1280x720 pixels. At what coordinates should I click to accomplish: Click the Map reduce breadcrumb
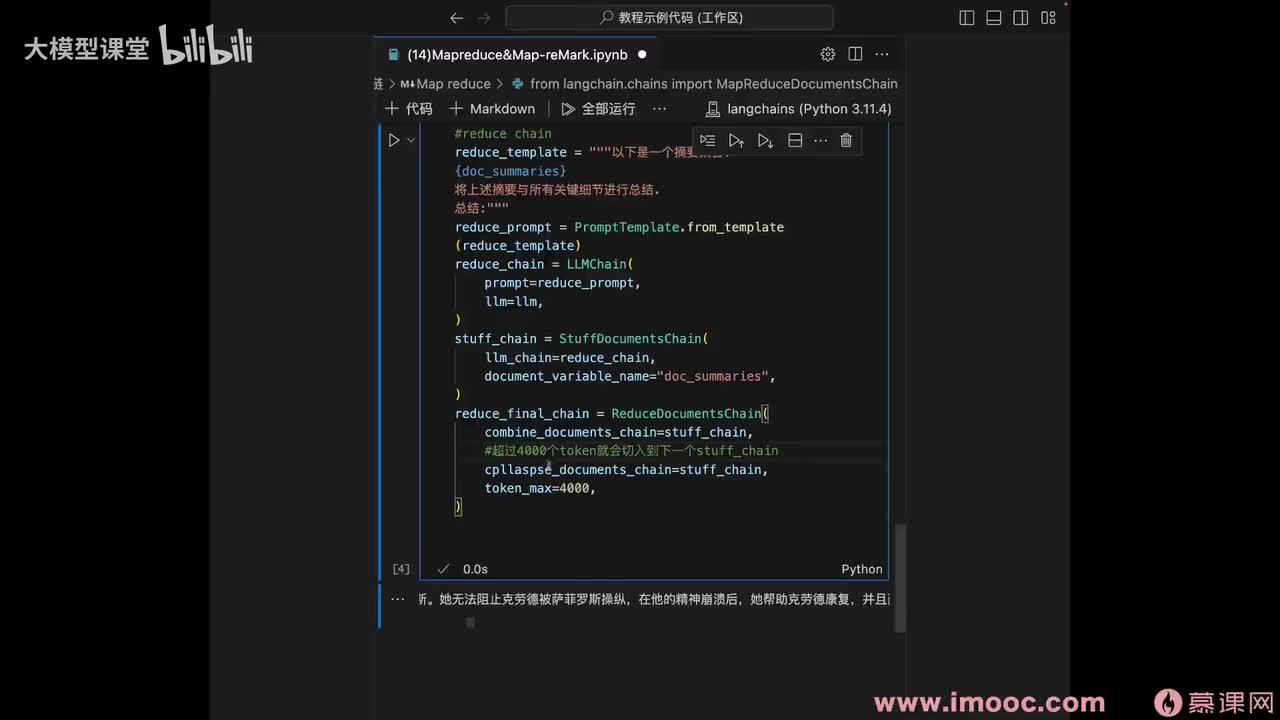[x=446, y=84]
